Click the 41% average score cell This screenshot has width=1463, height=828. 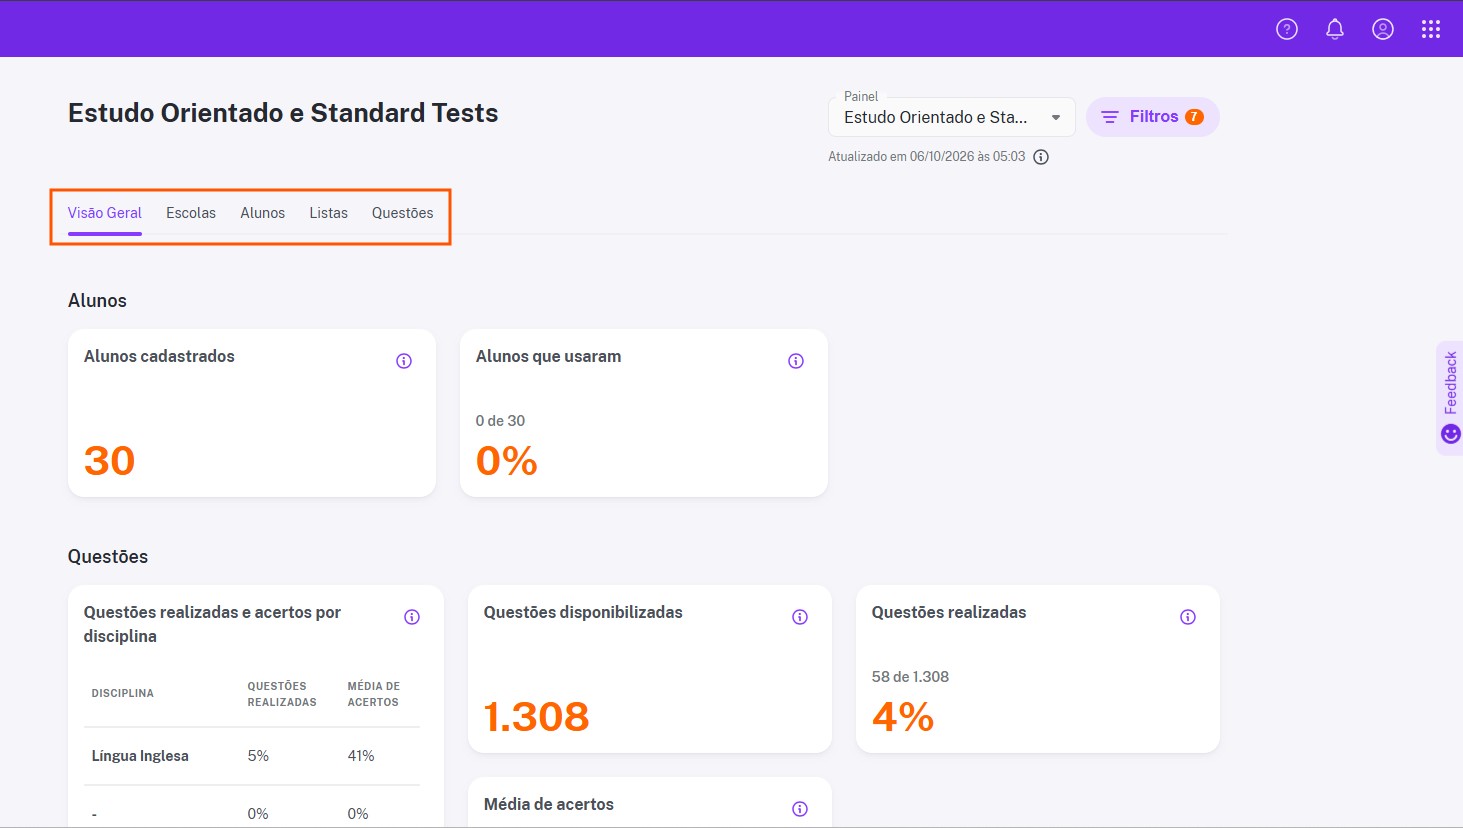361,756
